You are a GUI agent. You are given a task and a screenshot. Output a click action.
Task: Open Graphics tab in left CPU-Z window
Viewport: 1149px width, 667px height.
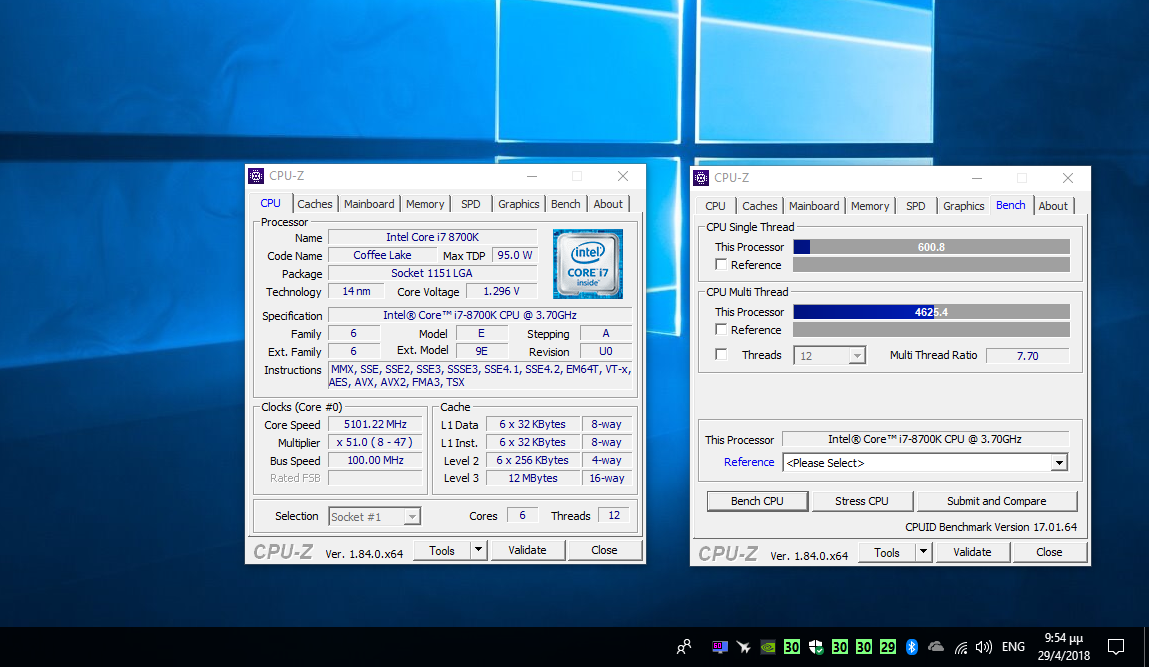click(518, 204)
